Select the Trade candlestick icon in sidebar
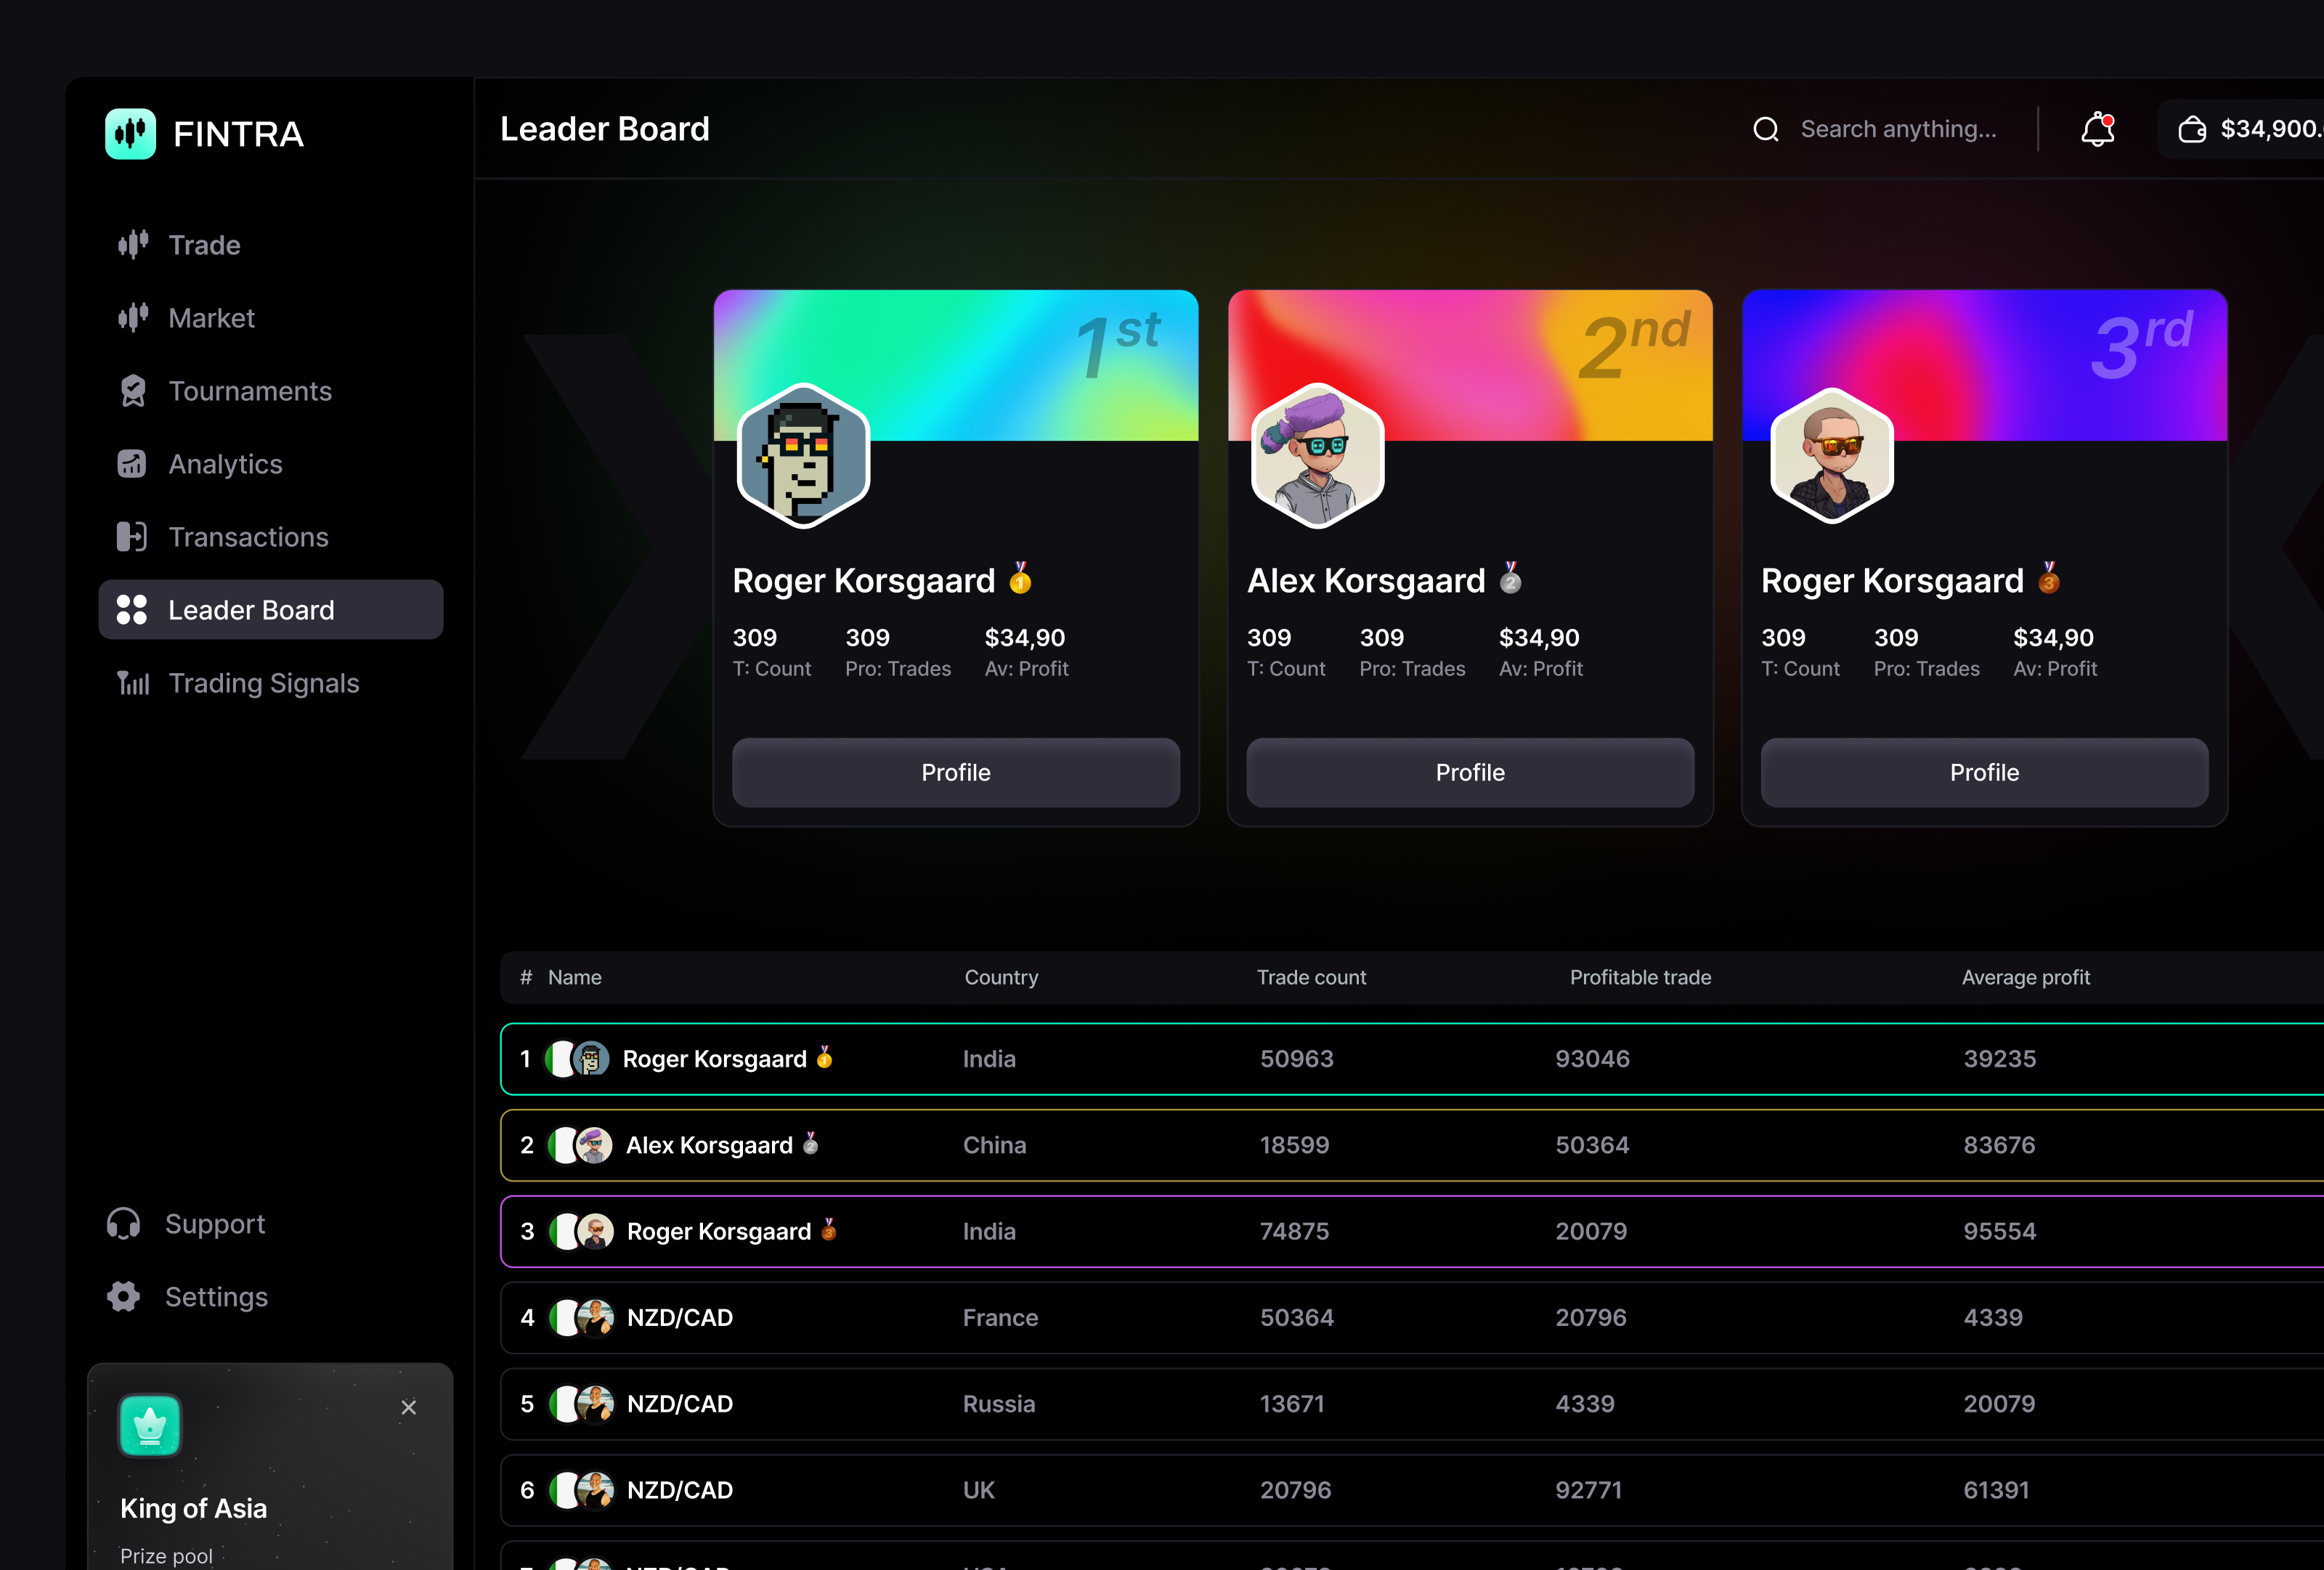Viewport: 2324px width, 1570px height. (133, 244)
